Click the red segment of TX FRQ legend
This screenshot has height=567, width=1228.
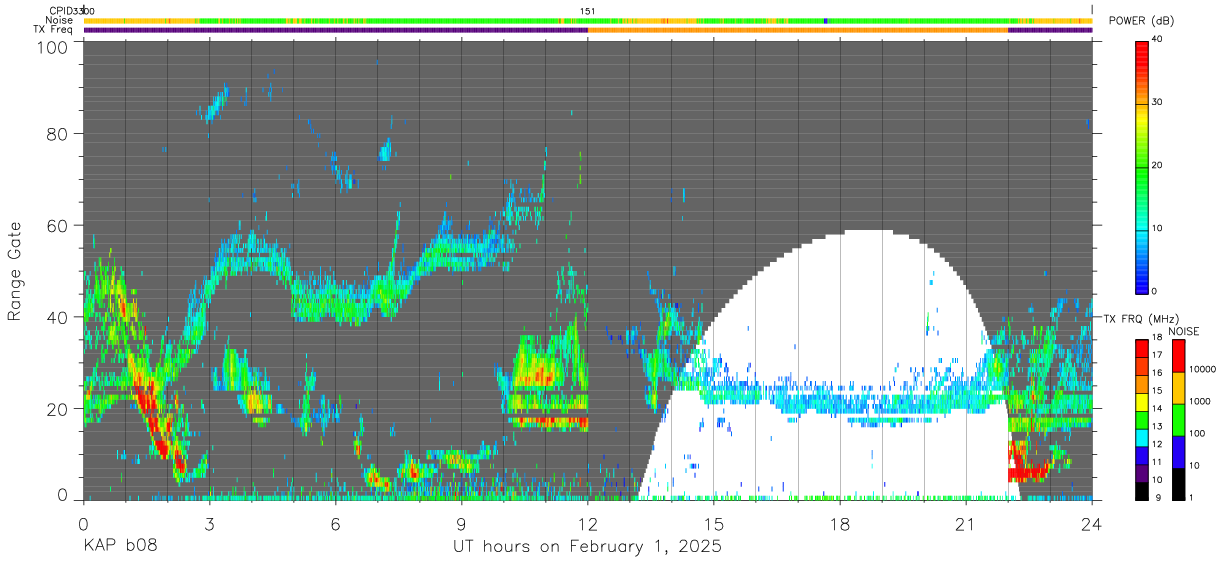click(1141, 347)
